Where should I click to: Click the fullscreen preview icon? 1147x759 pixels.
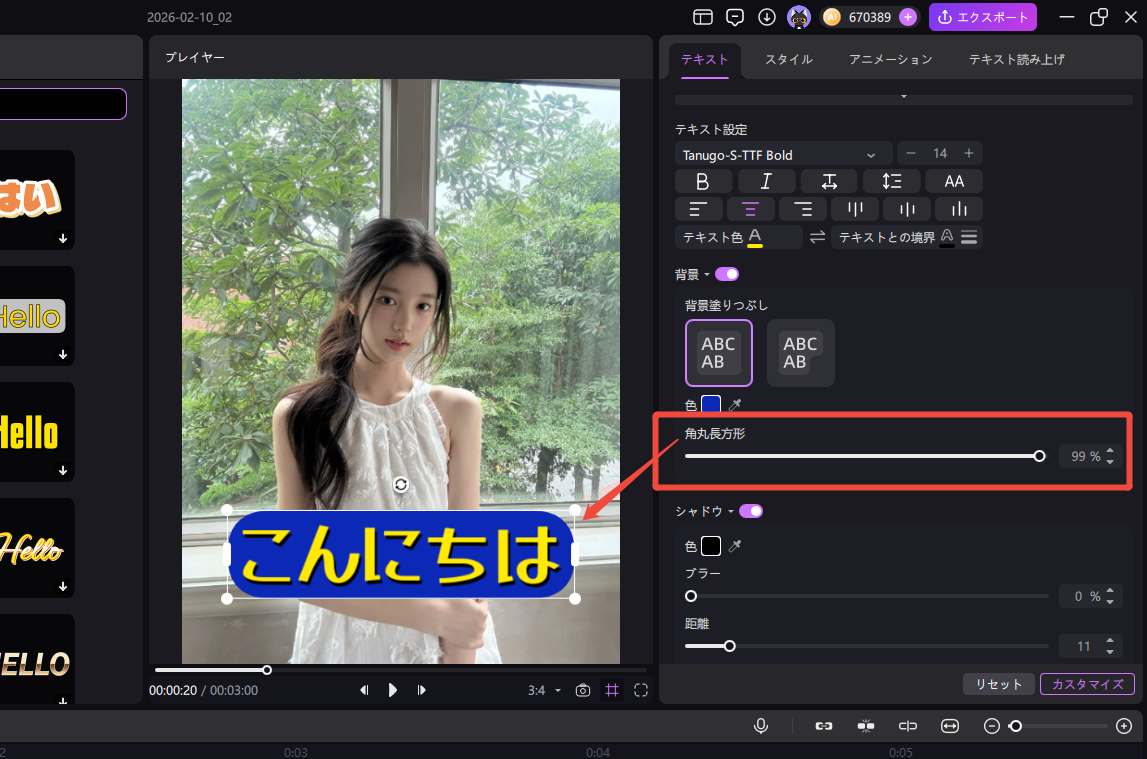coord(641,690)
